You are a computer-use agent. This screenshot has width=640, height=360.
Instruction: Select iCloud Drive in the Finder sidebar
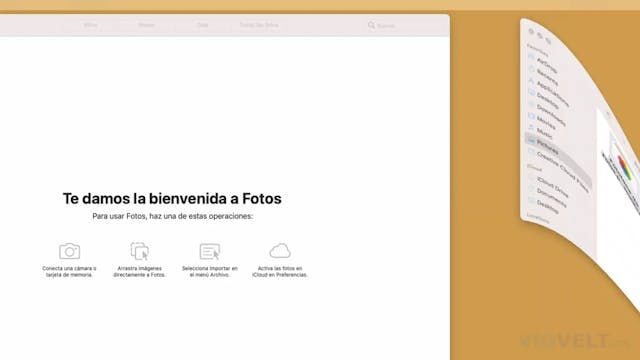553,187
